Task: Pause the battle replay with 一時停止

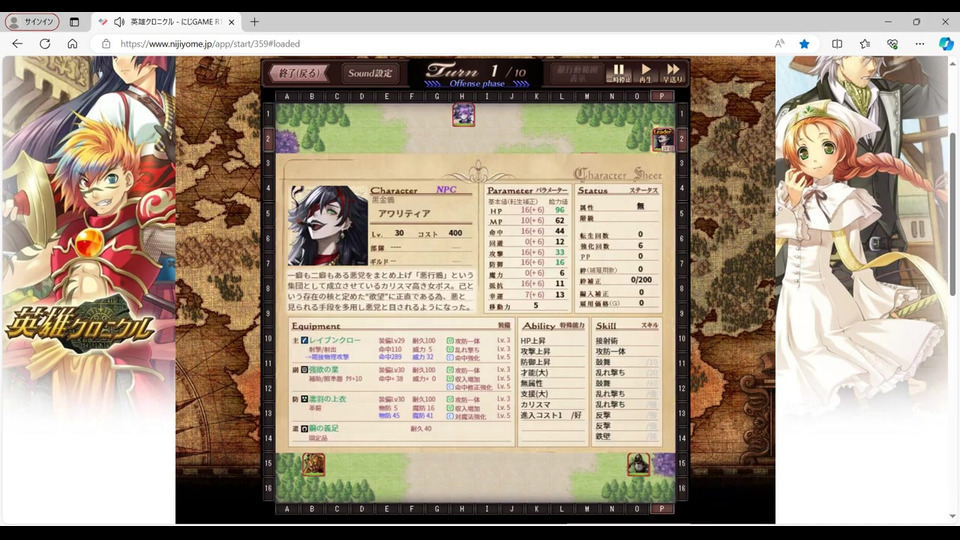Action: (x=618, y=73)
